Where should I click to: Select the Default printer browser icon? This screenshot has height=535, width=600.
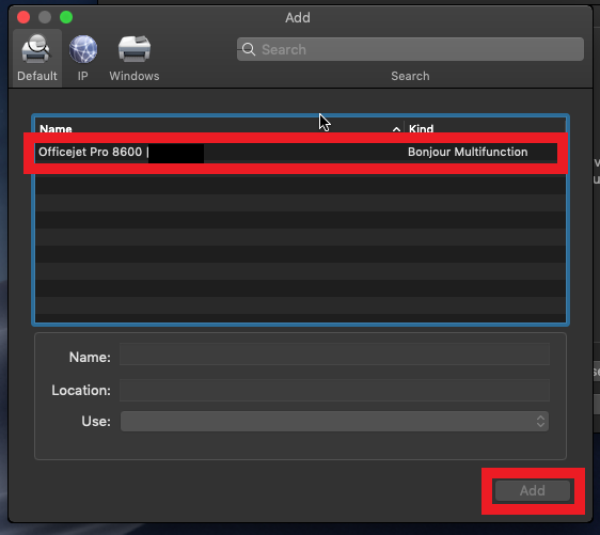pyautogui.click(x=37, y=57)
